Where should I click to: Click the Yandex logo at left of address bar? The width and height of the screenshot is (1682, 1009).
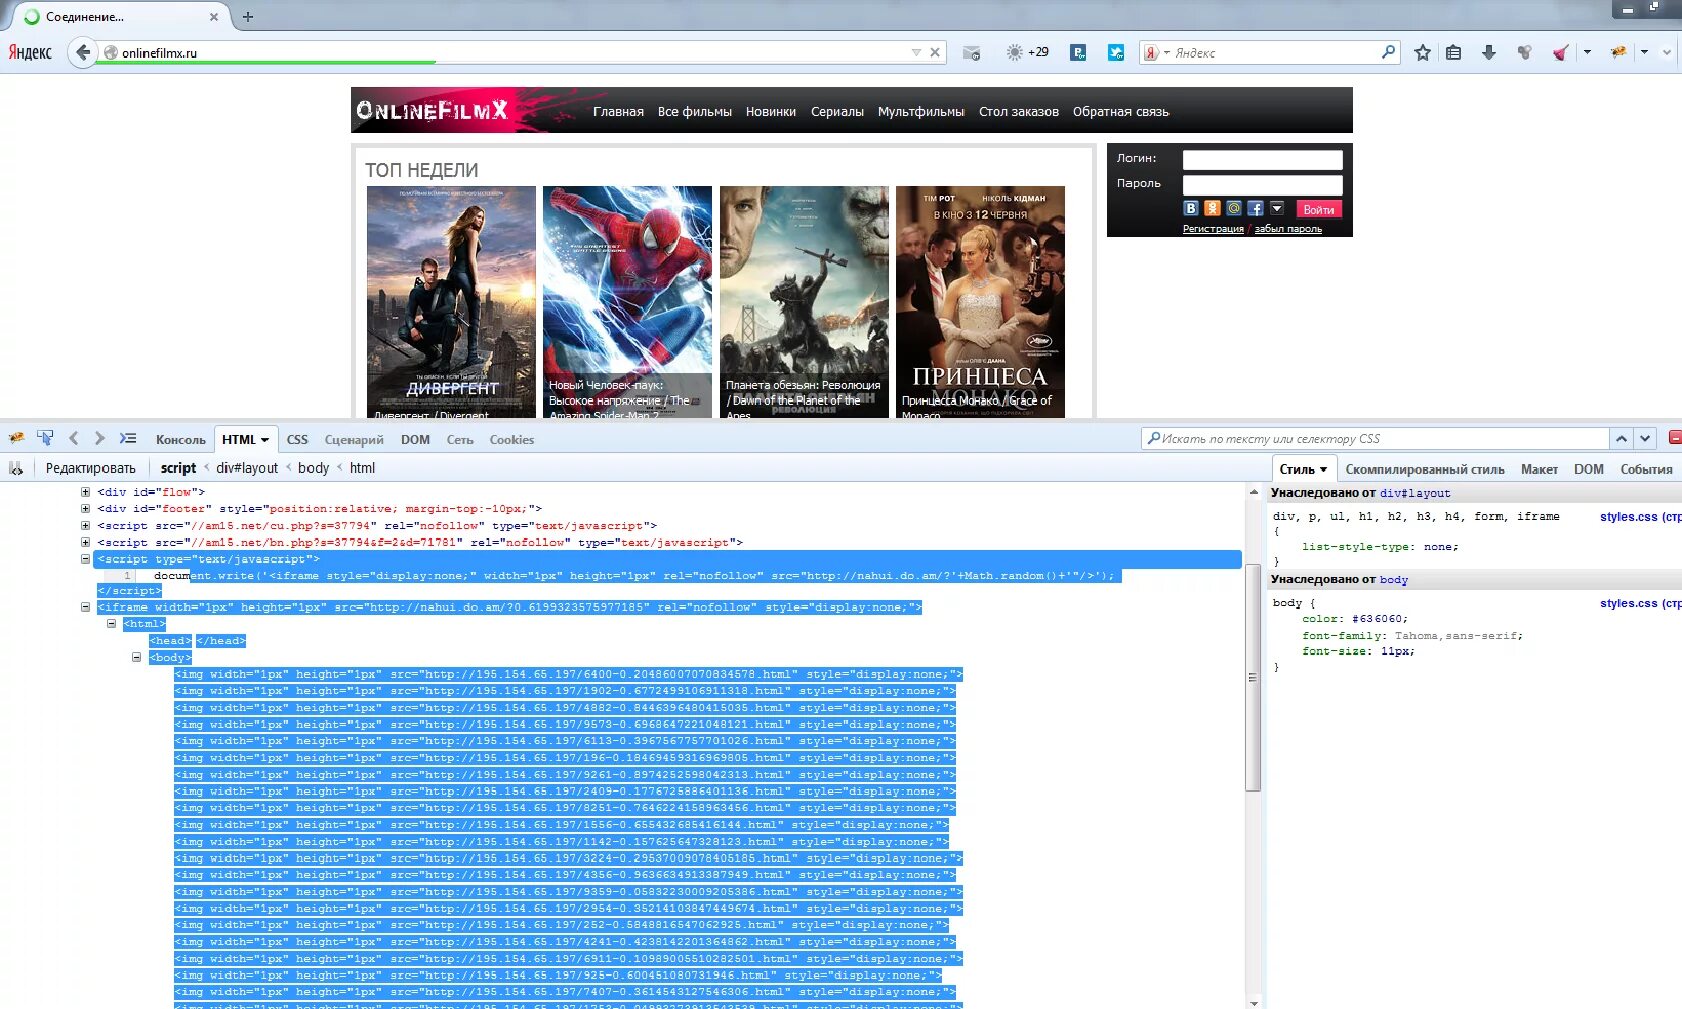[30, 52]
